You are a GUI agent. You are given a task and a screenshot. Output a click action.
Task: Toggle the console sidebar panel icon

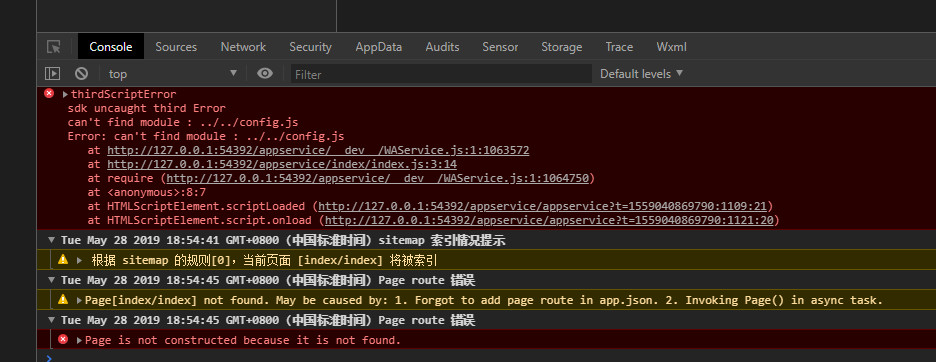53,73
